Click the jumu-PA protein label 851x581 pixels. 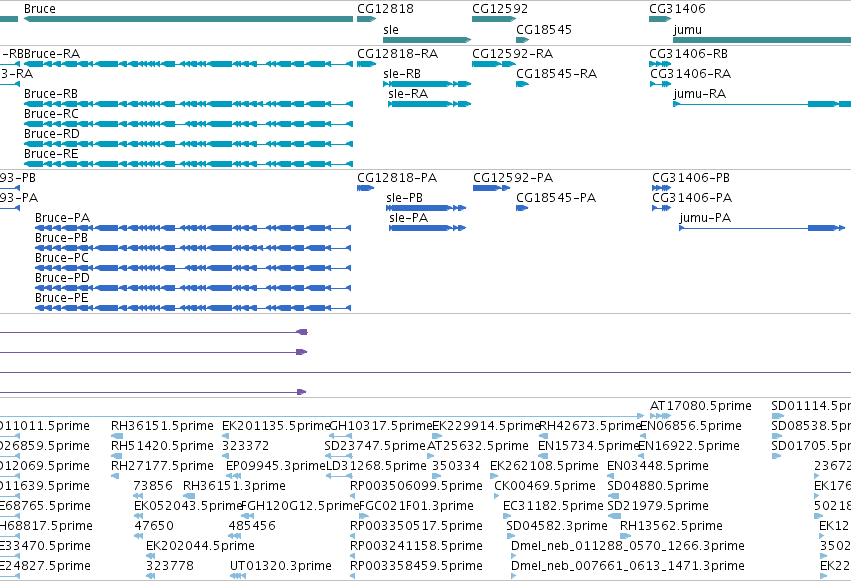705,218
